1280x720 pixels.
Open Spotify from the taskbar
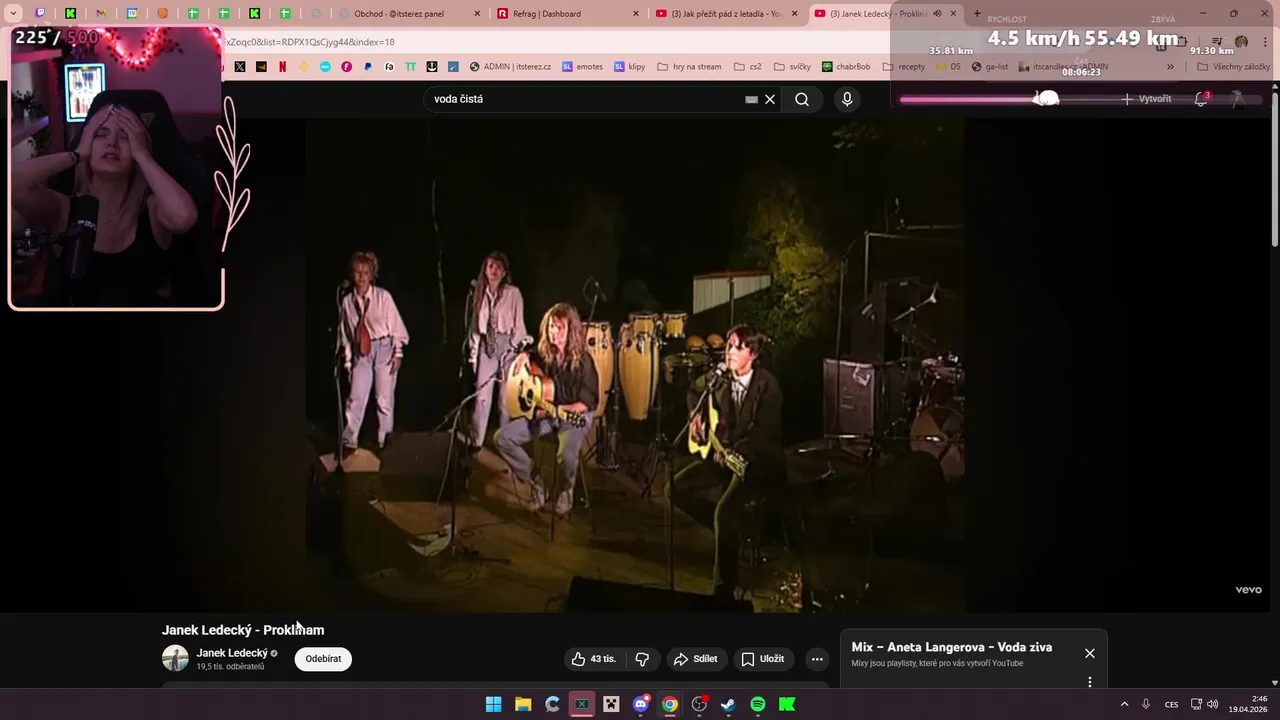coord(758,704)
